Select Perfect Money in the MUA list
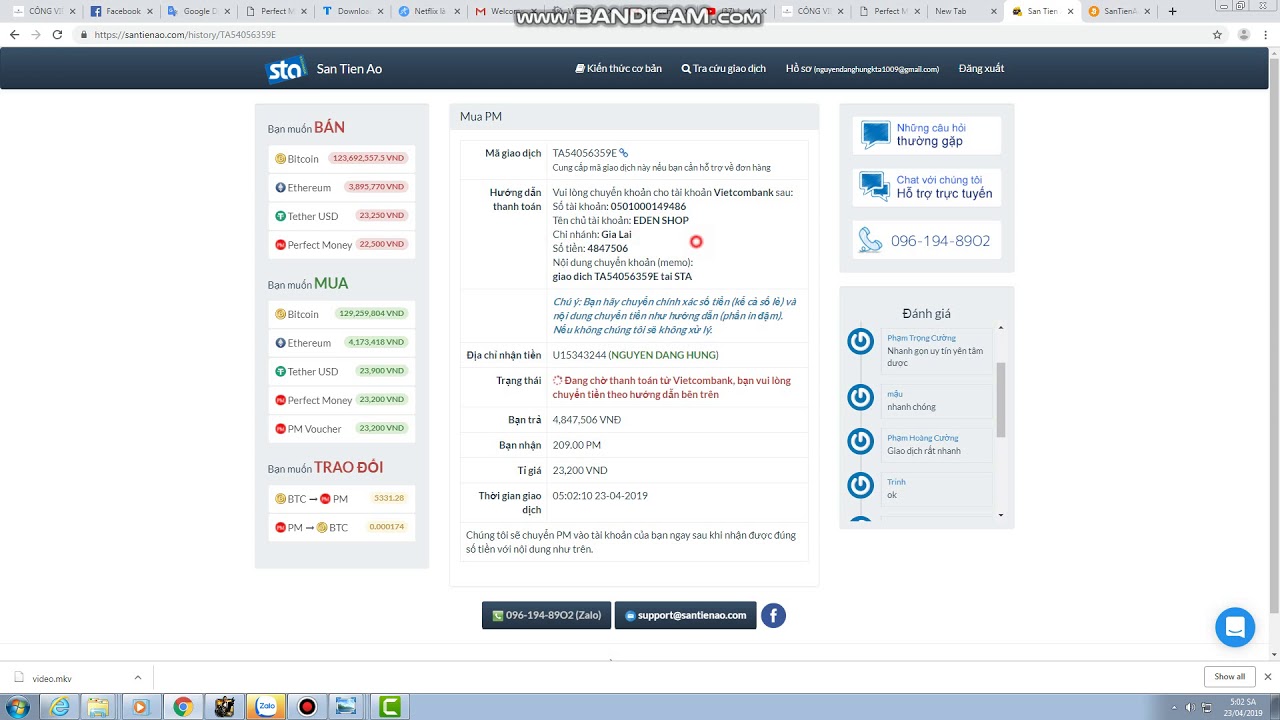The image size is (1280, 720). coord(341,400)
